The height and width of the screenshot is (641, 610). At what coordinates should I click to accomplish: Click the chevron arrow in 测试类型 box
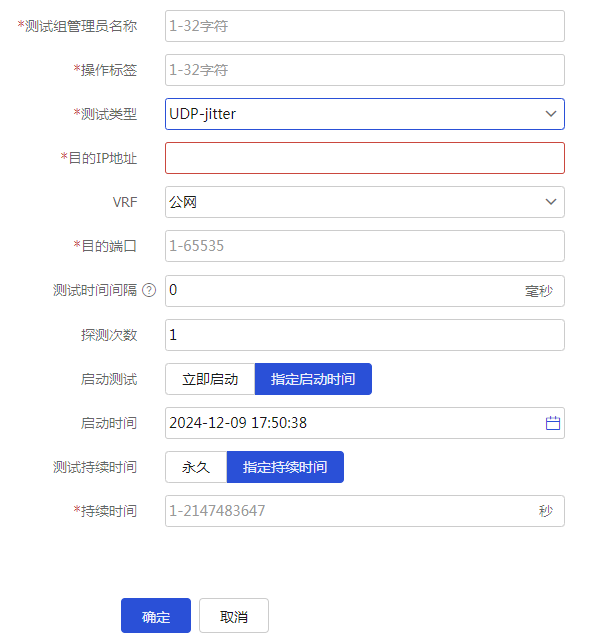(551, 114)
